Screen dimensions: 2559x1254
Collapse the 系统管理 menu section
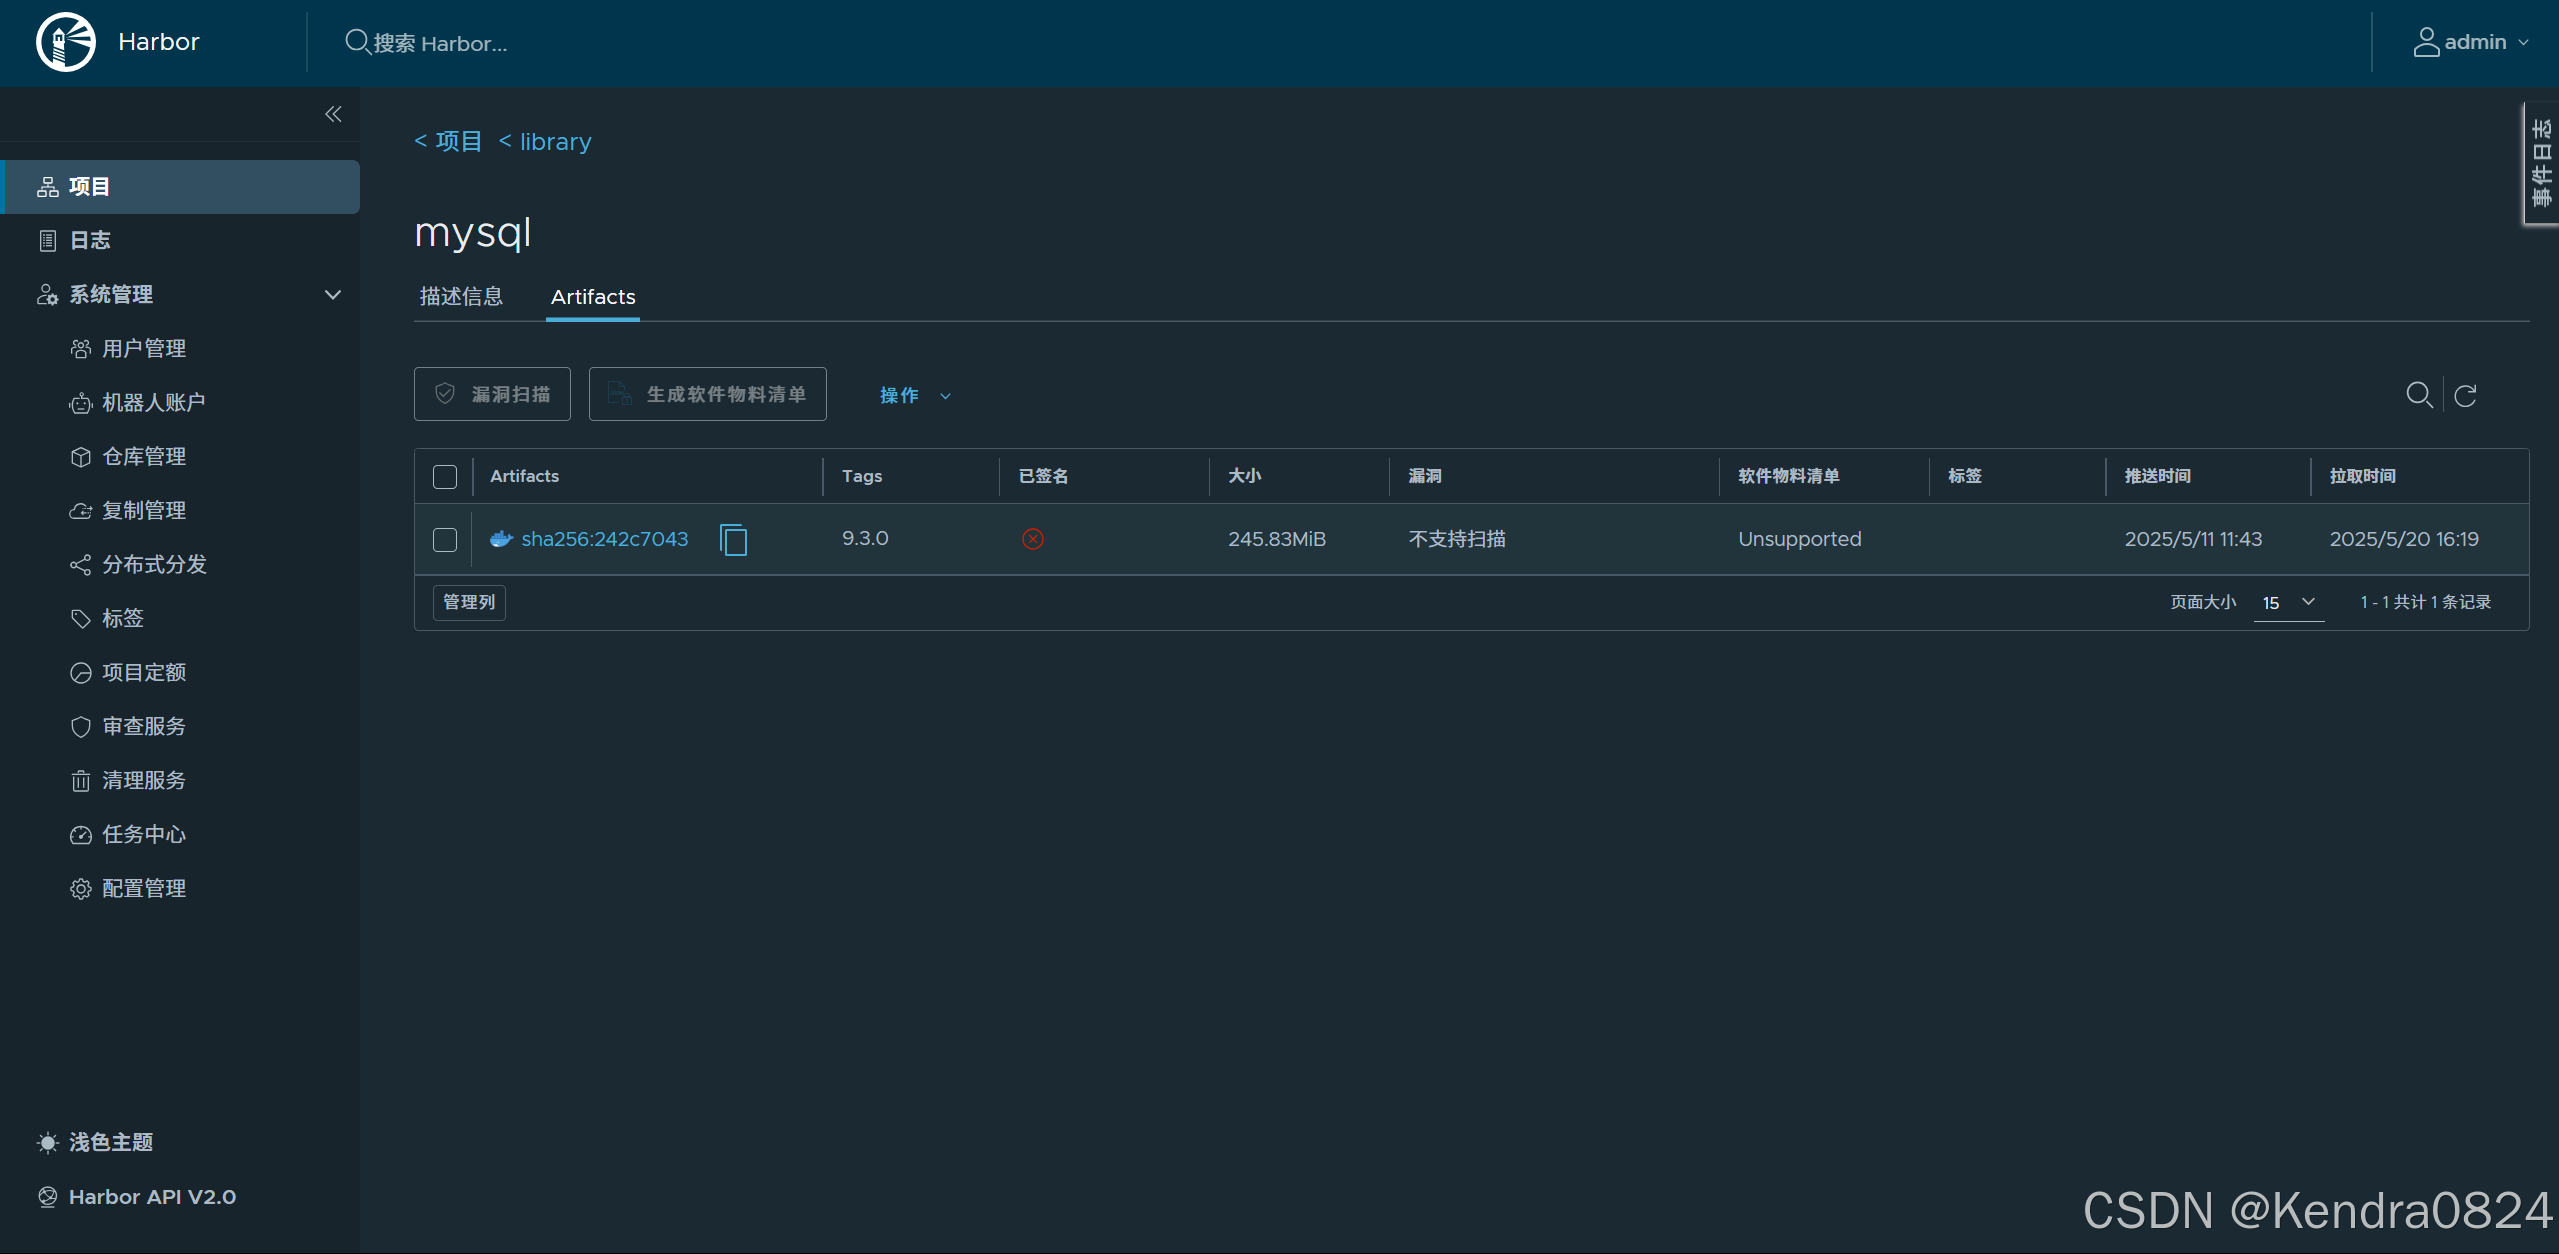(x=333, y=295)
